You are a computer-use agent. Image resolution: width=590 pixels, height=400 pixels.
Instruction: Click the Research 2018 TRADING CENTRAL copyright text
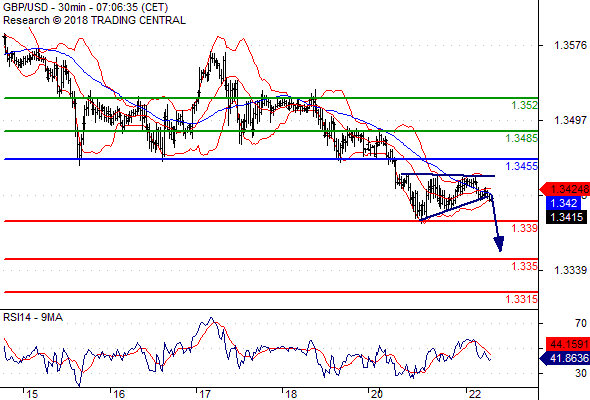(94, 20)
